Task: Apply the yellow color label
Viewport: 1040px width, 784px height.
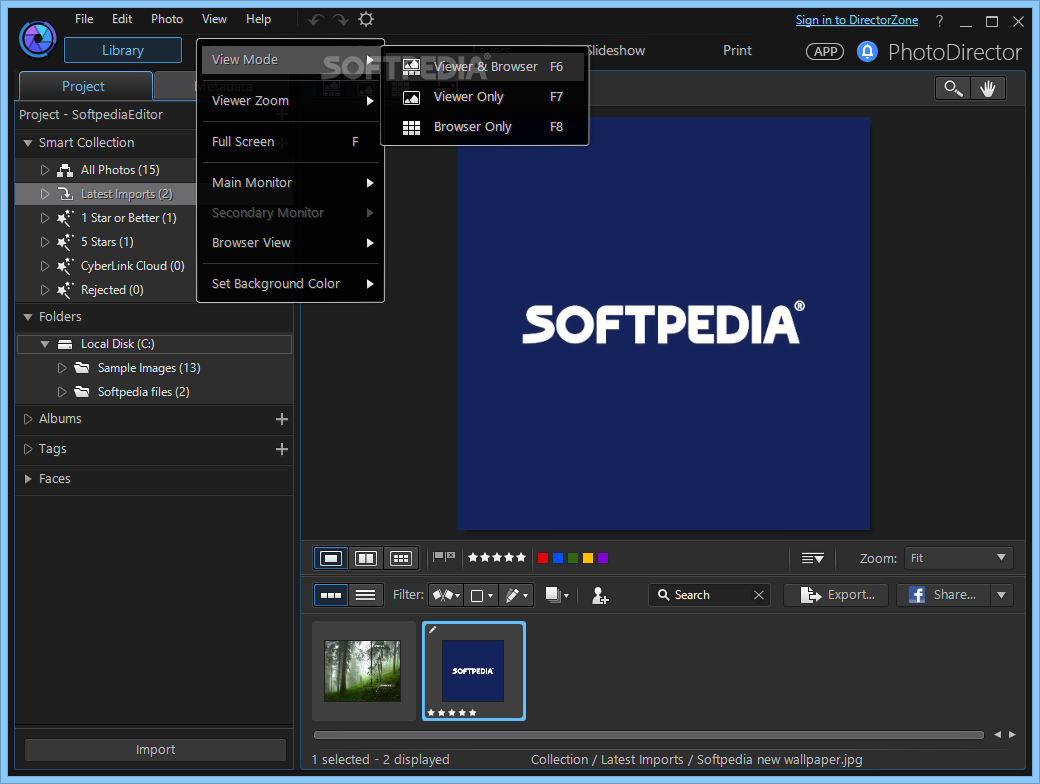Action: click(588, 558)
